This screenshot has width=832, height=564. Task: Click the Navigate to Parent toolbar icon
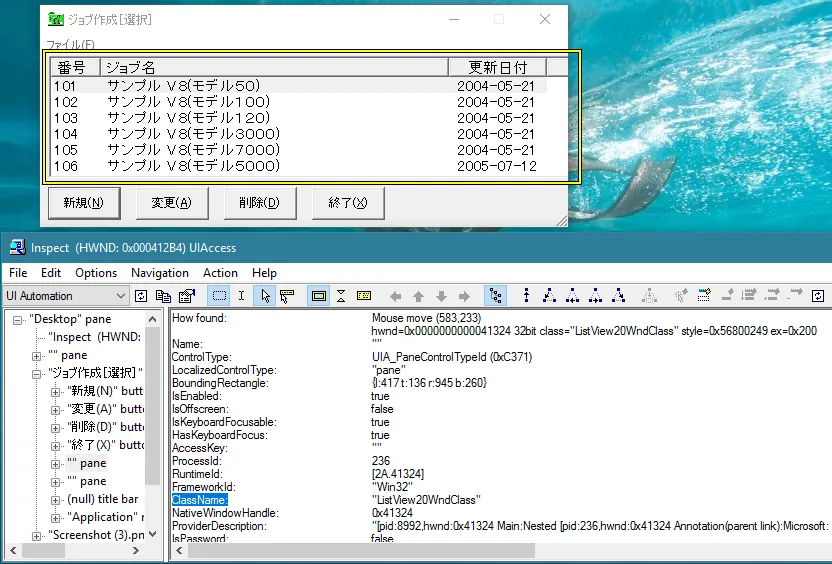(526, 296)
